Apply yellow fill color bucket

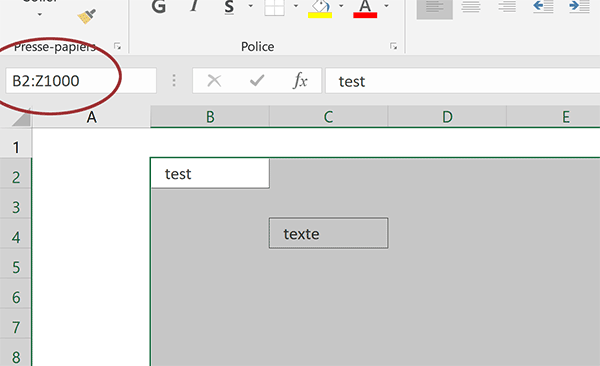320,8
